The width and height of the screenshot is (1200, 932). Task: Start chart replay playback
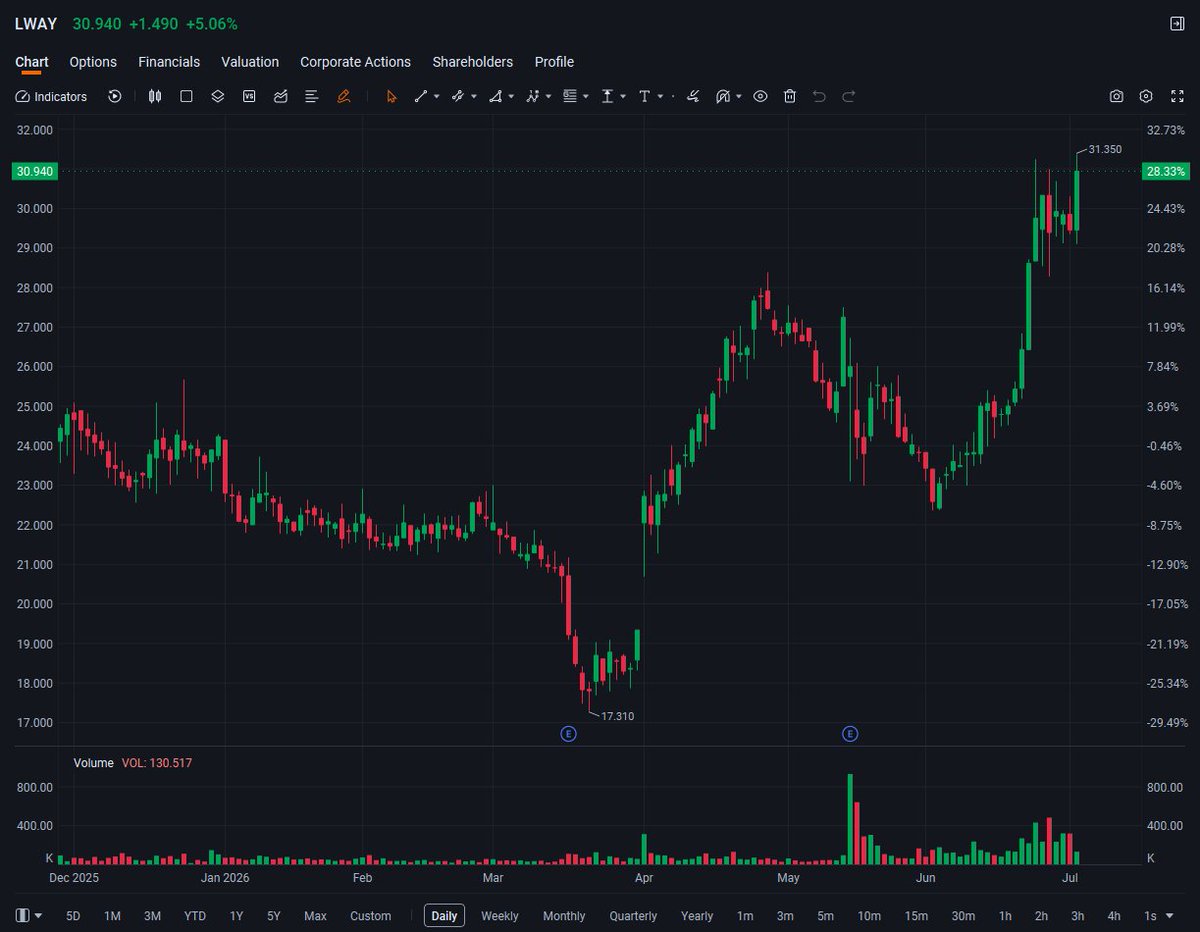pos(115,96)
